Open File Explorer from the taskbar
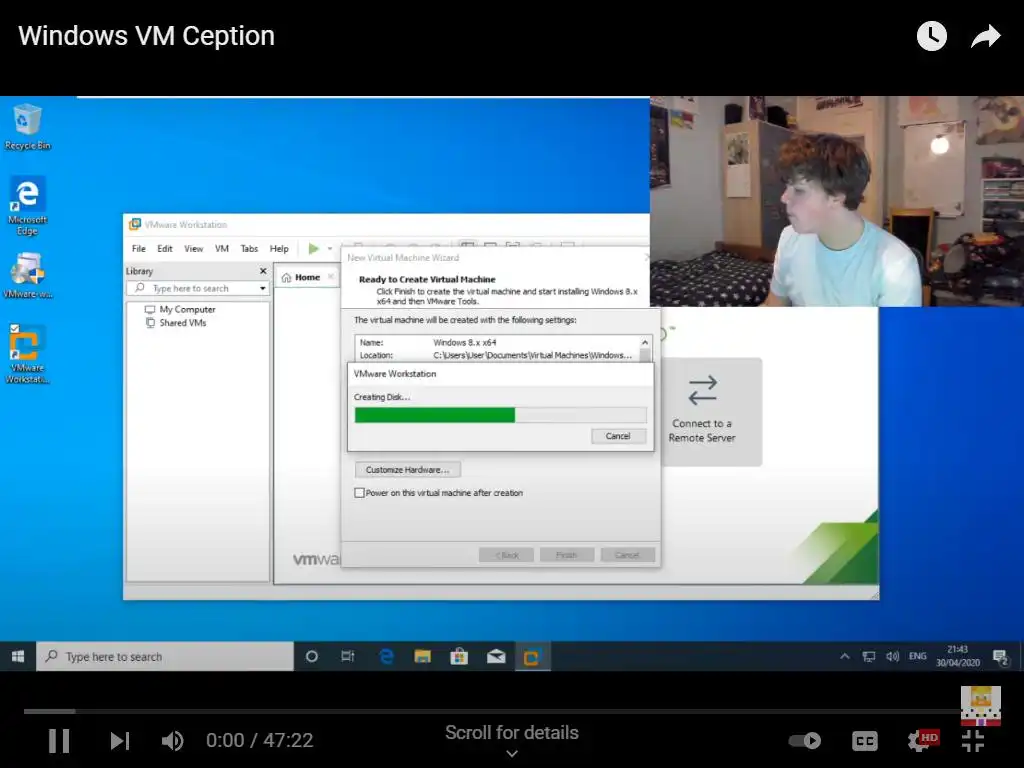This screenshot has height=768, width=1024. 423,656
